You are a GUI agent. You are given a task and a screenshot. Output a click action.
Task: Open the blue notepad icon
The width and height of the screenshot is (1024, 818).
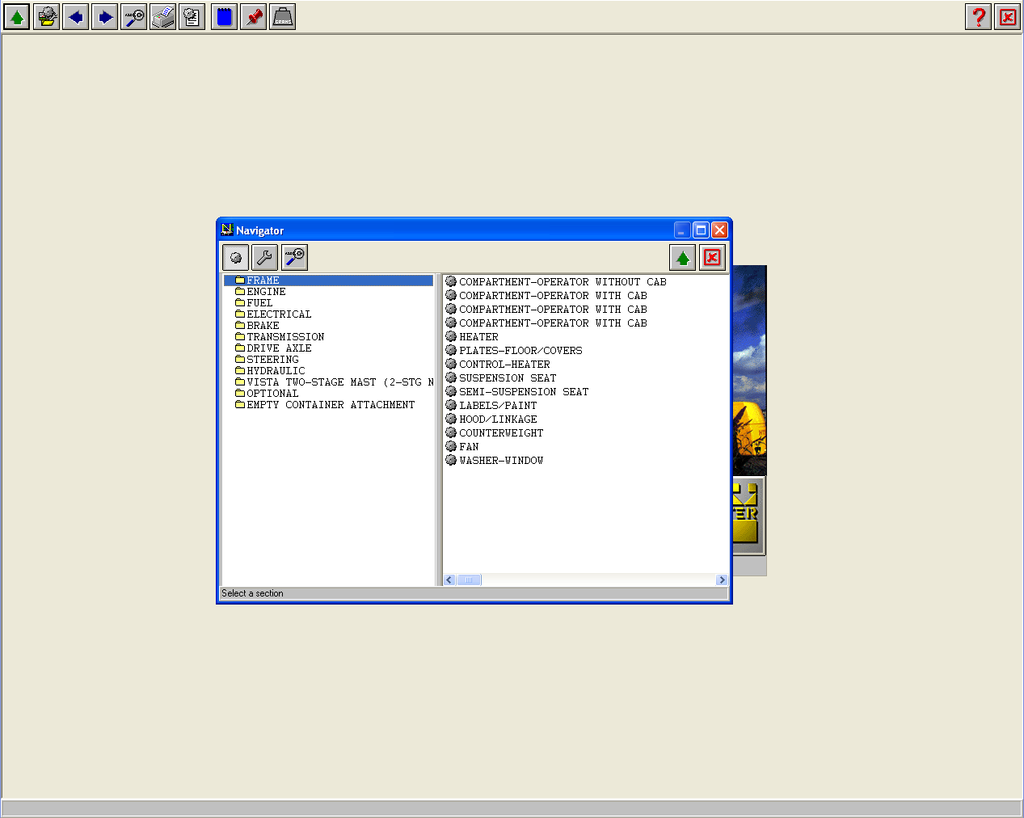click(x=225, y=17)
